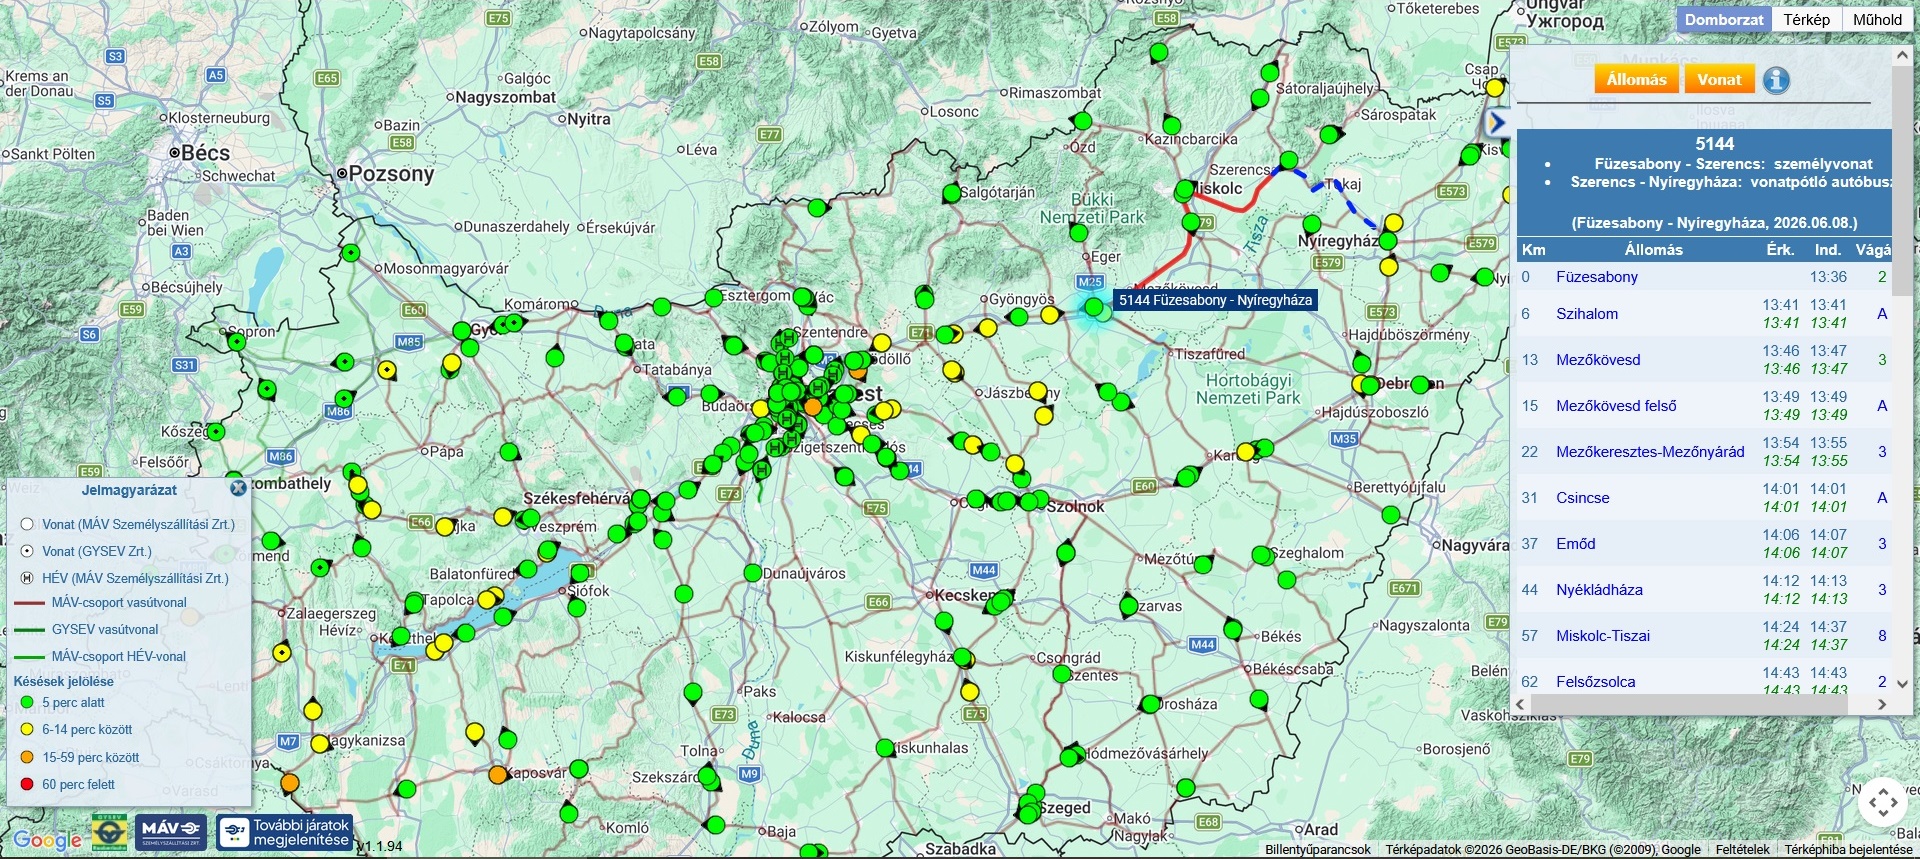
Task: Click the train marker near Kiskunfélegyháza
Action: point(962,658)
